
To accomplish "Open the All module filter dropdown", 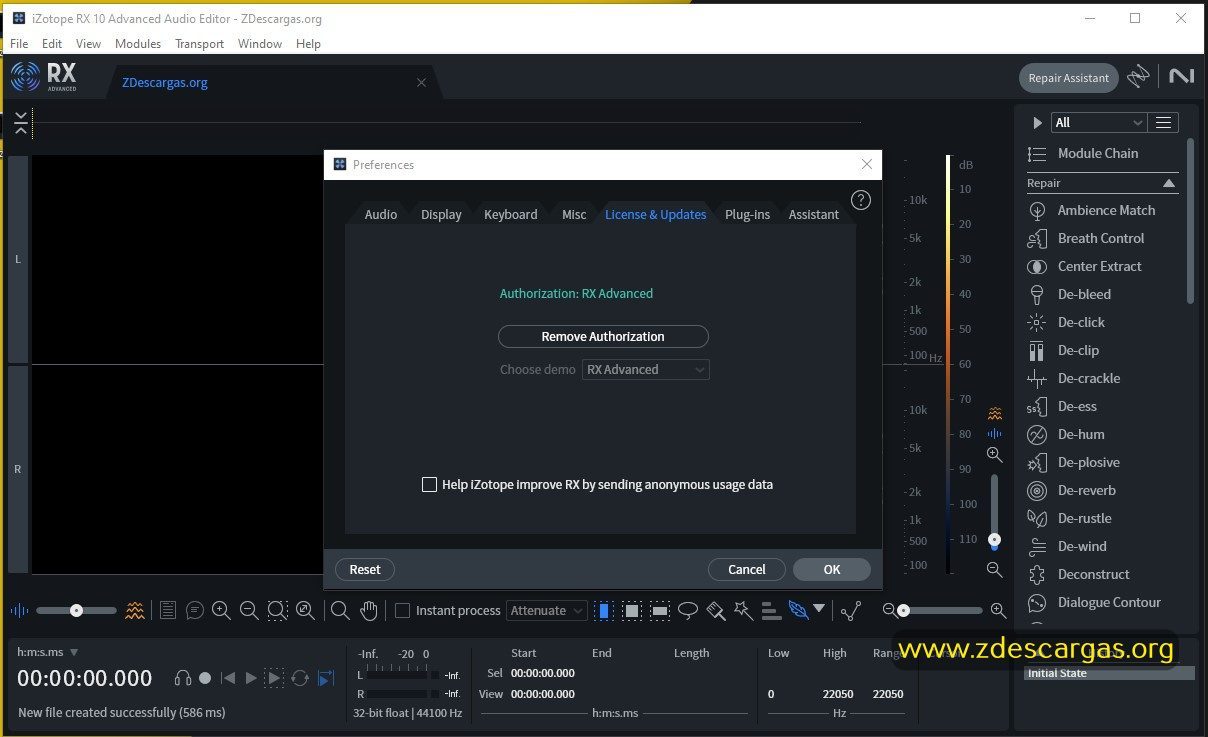I will pyautogui.click(x=1098, y=122).
